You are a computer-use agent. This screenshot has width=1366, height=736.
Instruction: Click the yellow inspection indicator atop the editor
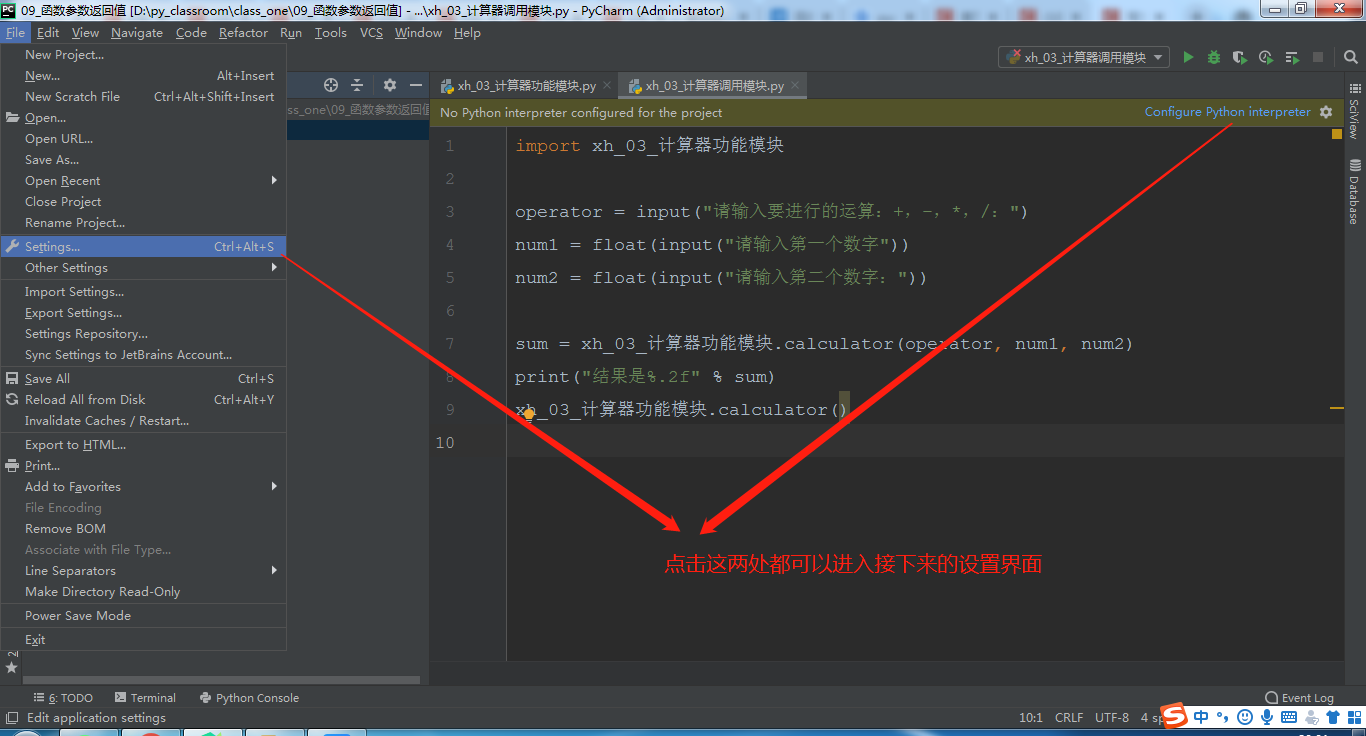point(1337,134)
